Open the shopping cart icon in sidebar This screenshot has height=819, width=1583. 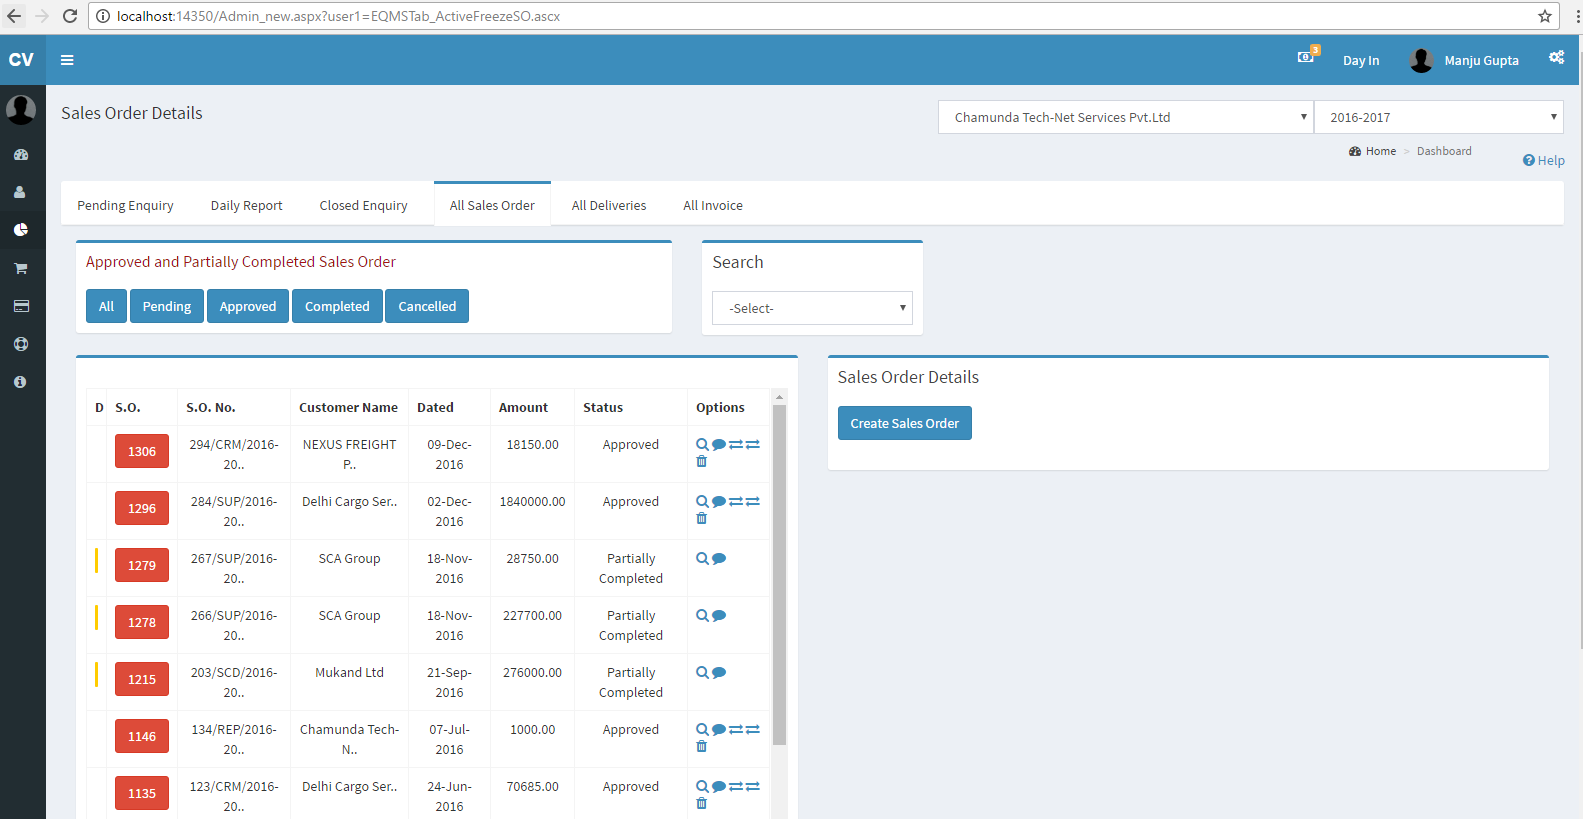point(21,268)
